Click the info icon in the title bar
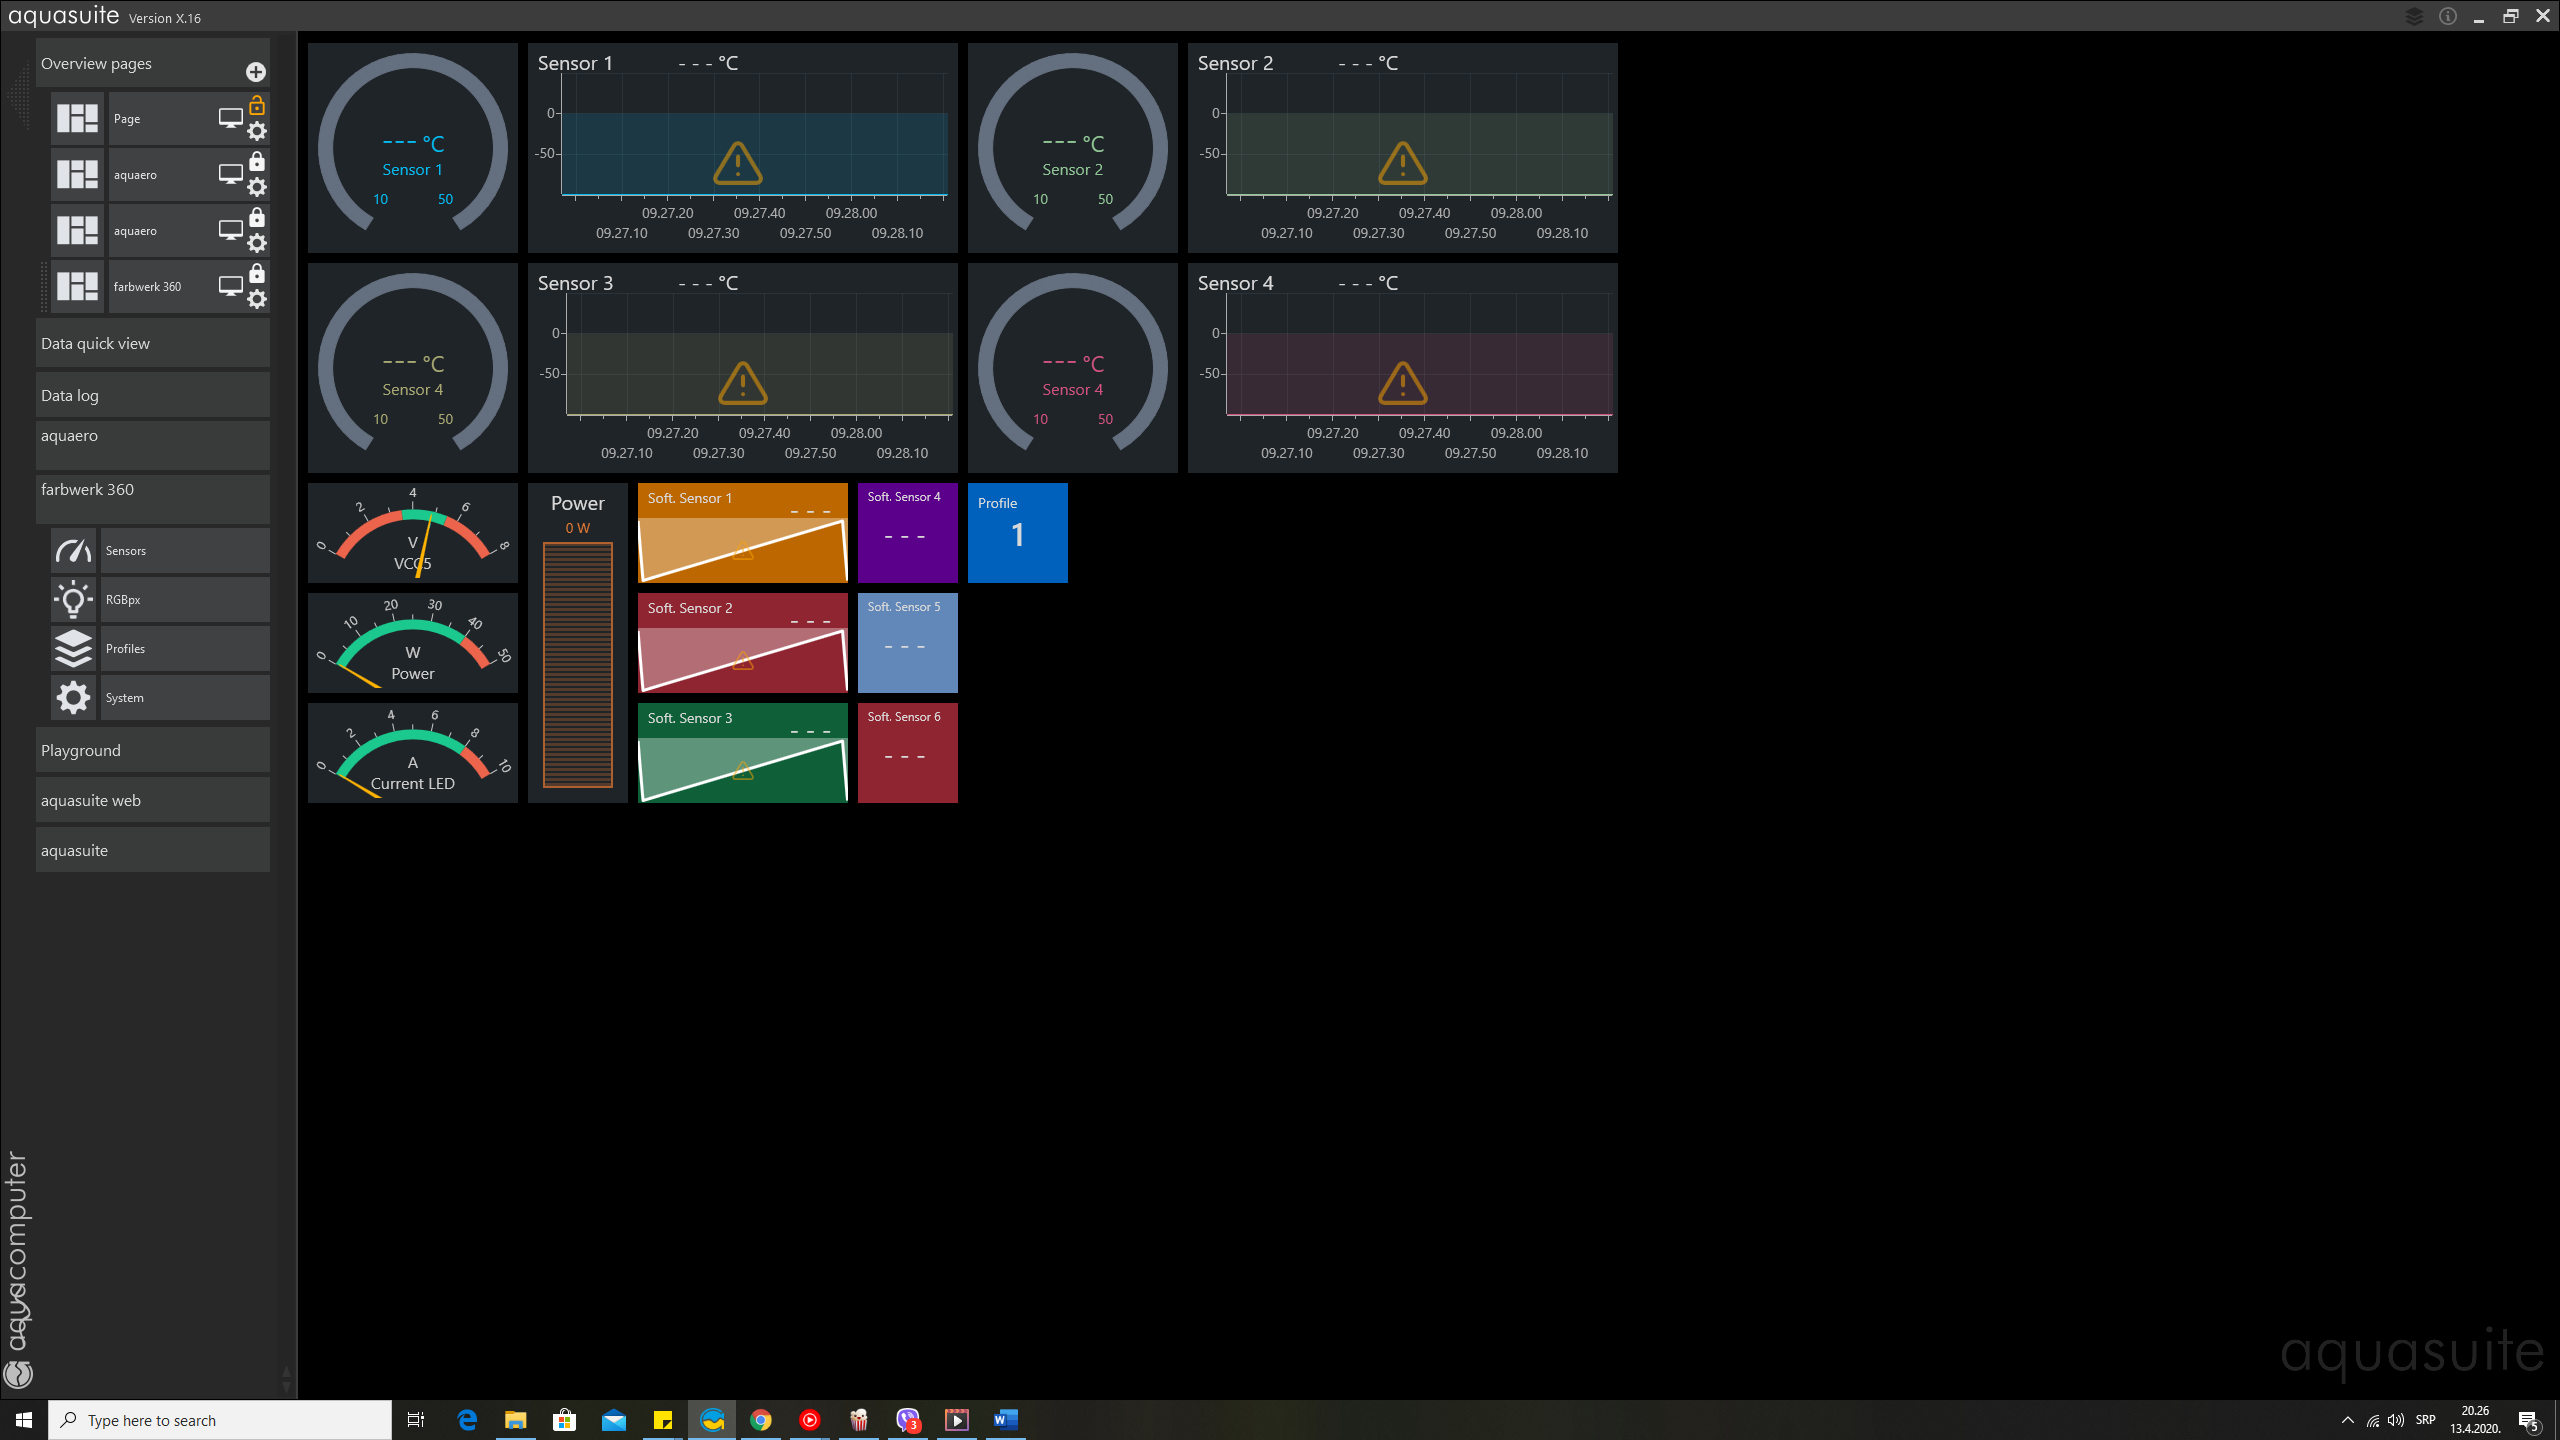The image size is (2560, 1440). point(2447,17)
